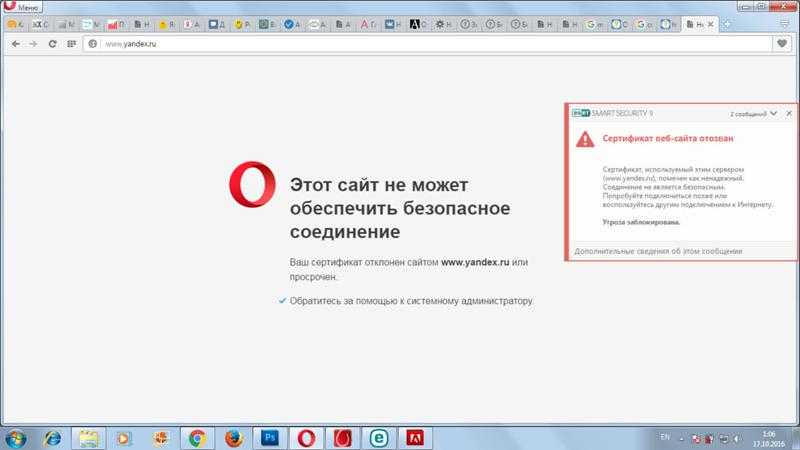
Task: Click the large Opera logo on error page
Action: (253, 184)
